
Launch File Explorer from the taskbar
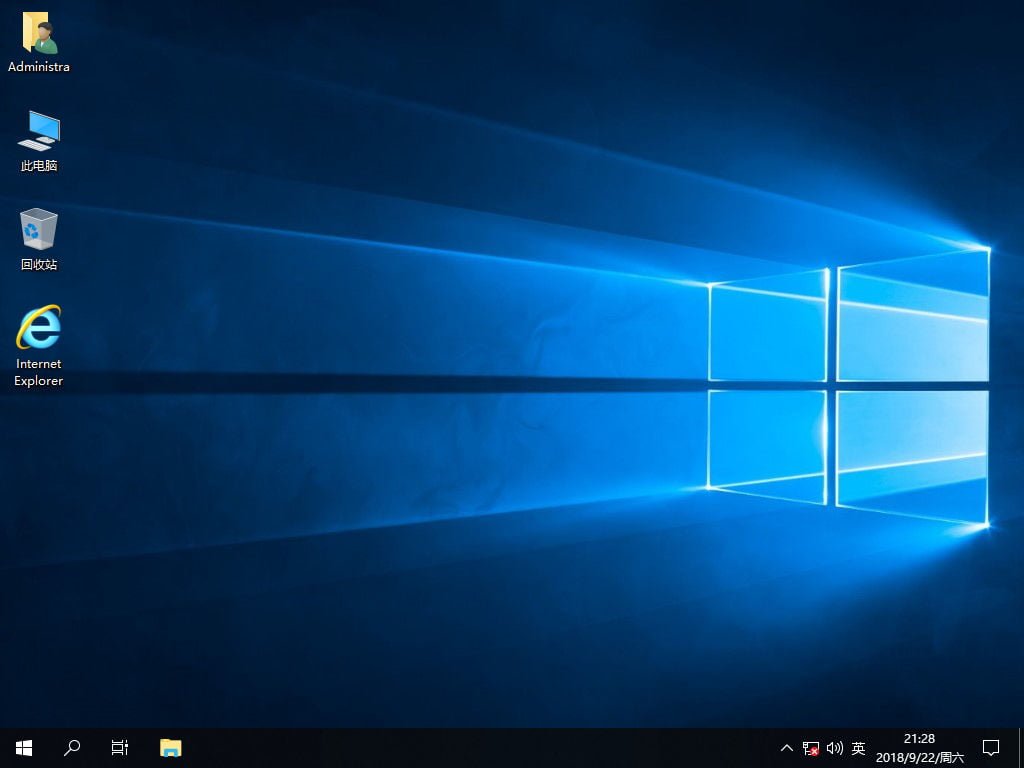[x=171, y=747]
